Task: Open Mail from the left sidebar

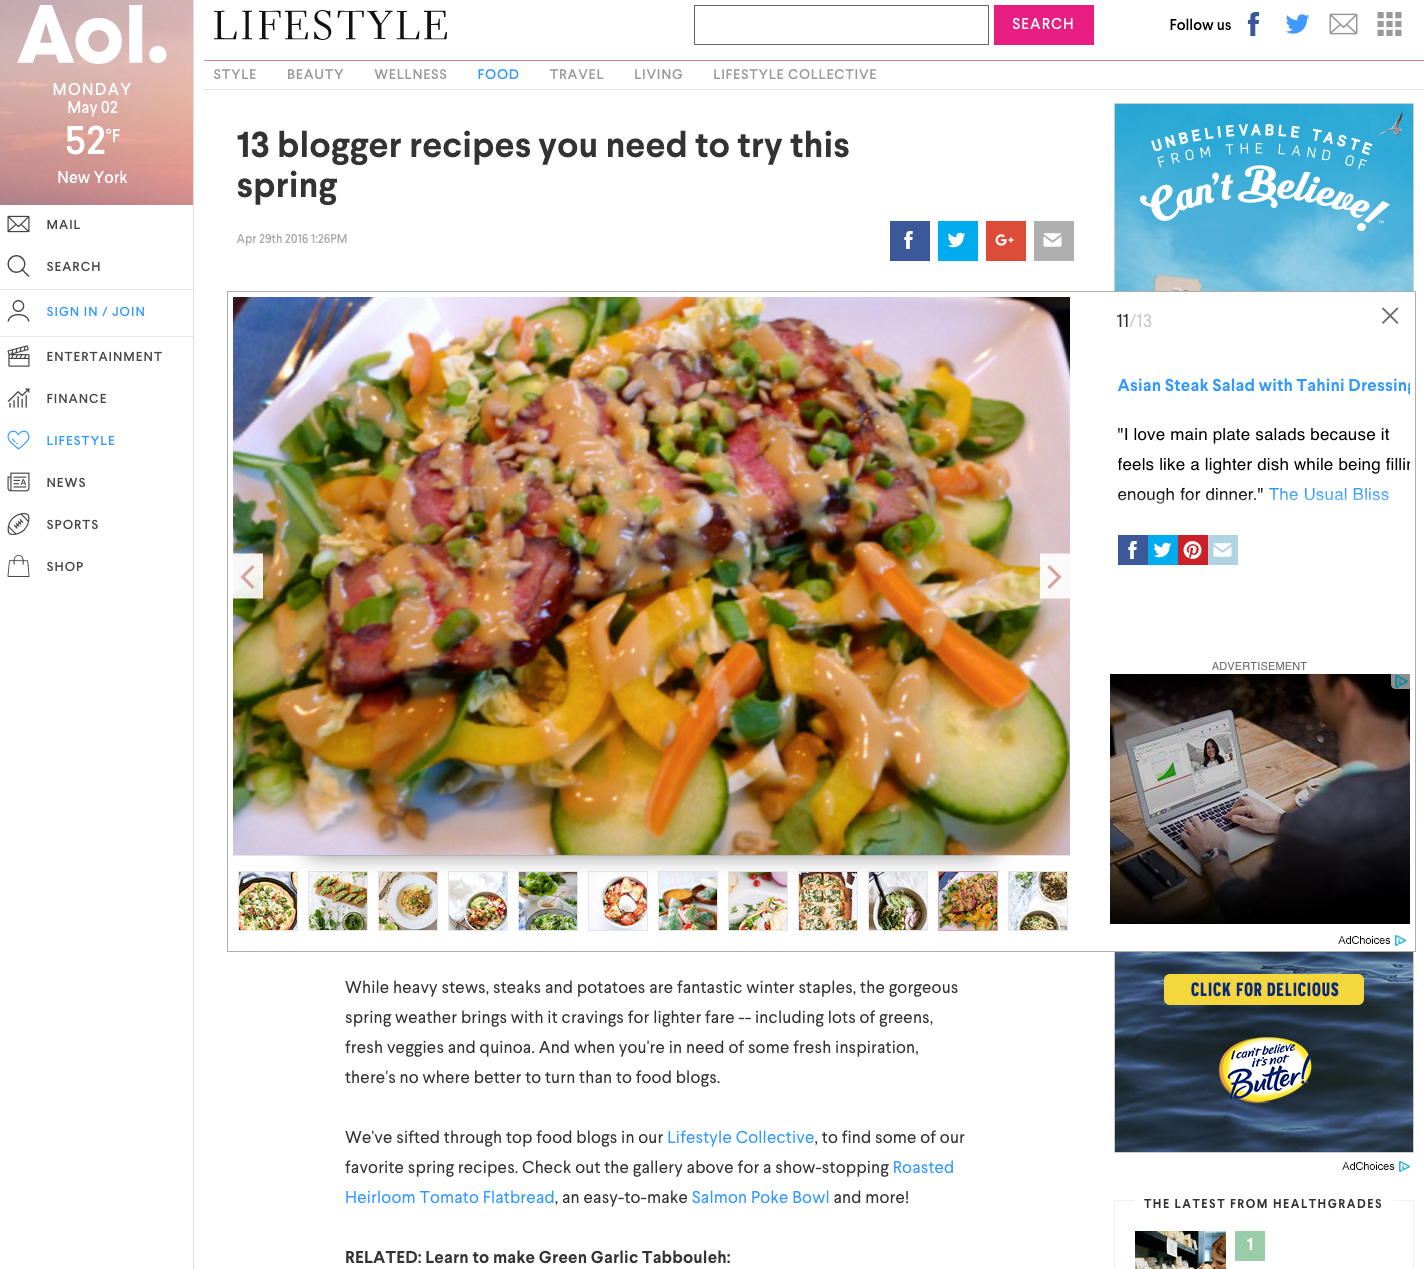Action: [62, 225]
